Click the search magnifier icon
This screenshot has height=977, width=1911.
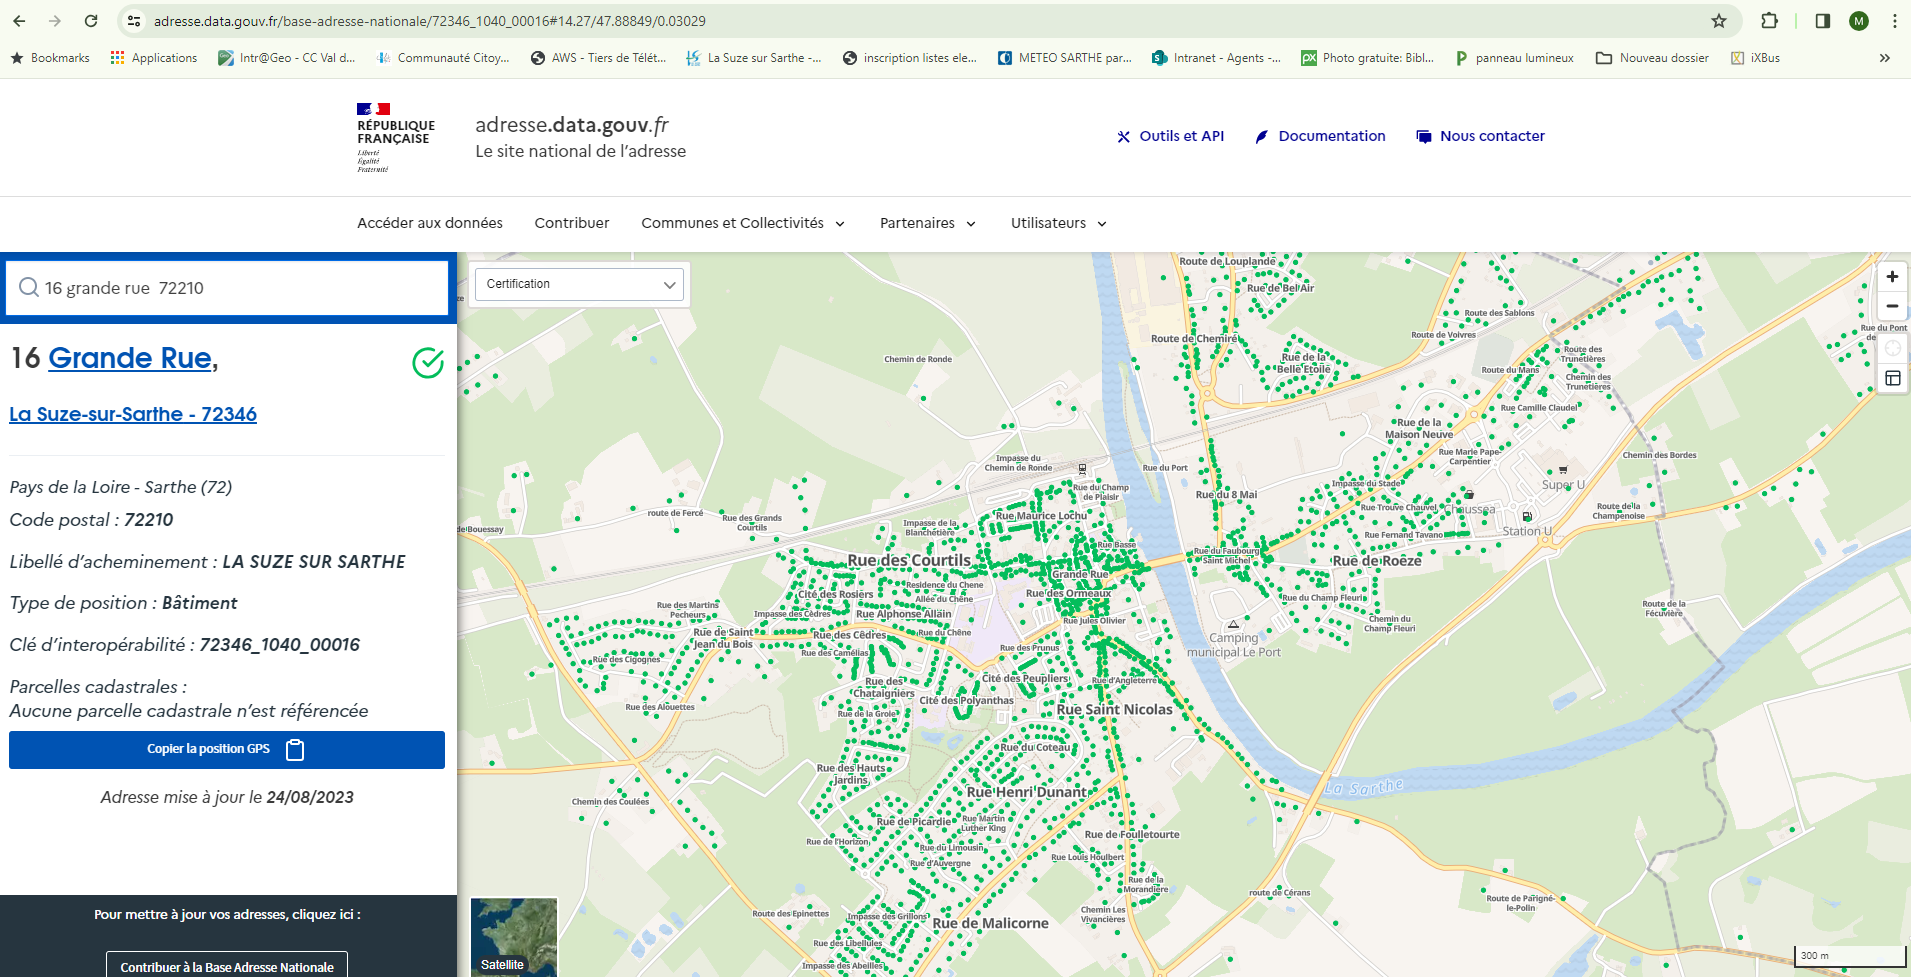coord(29,288)
